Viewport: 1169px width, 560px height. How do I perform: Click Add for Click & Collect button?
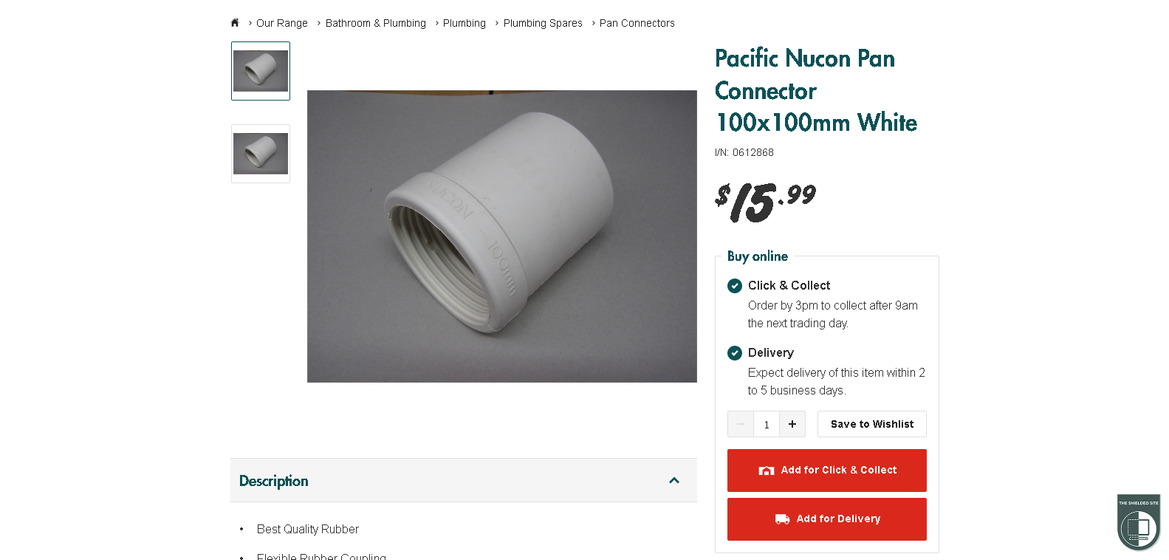pos(827,470)
